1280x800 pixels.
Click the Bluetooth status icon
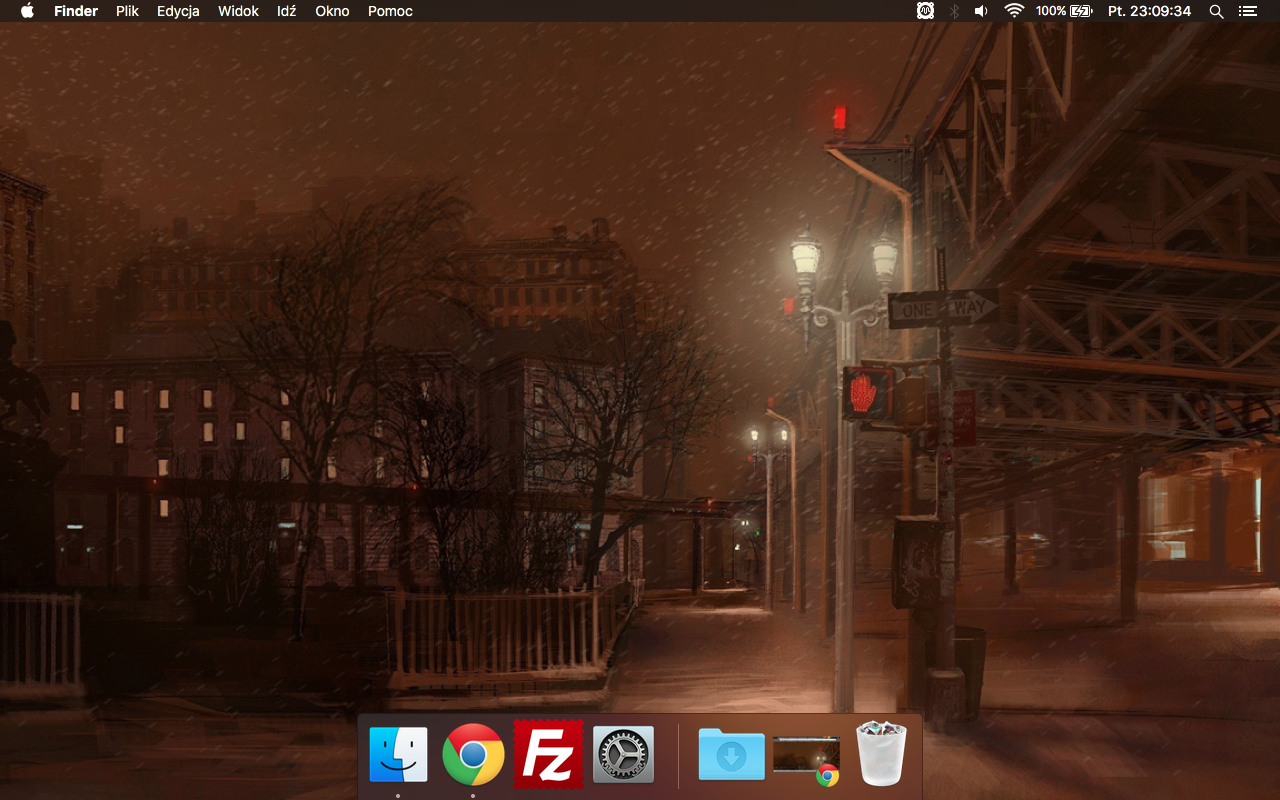tap(954, 11)
